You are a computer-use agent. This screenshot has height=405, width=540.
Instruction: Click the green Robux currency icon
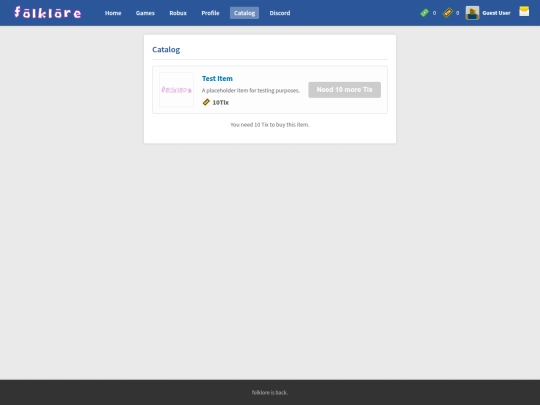click(x=424, y=13)
